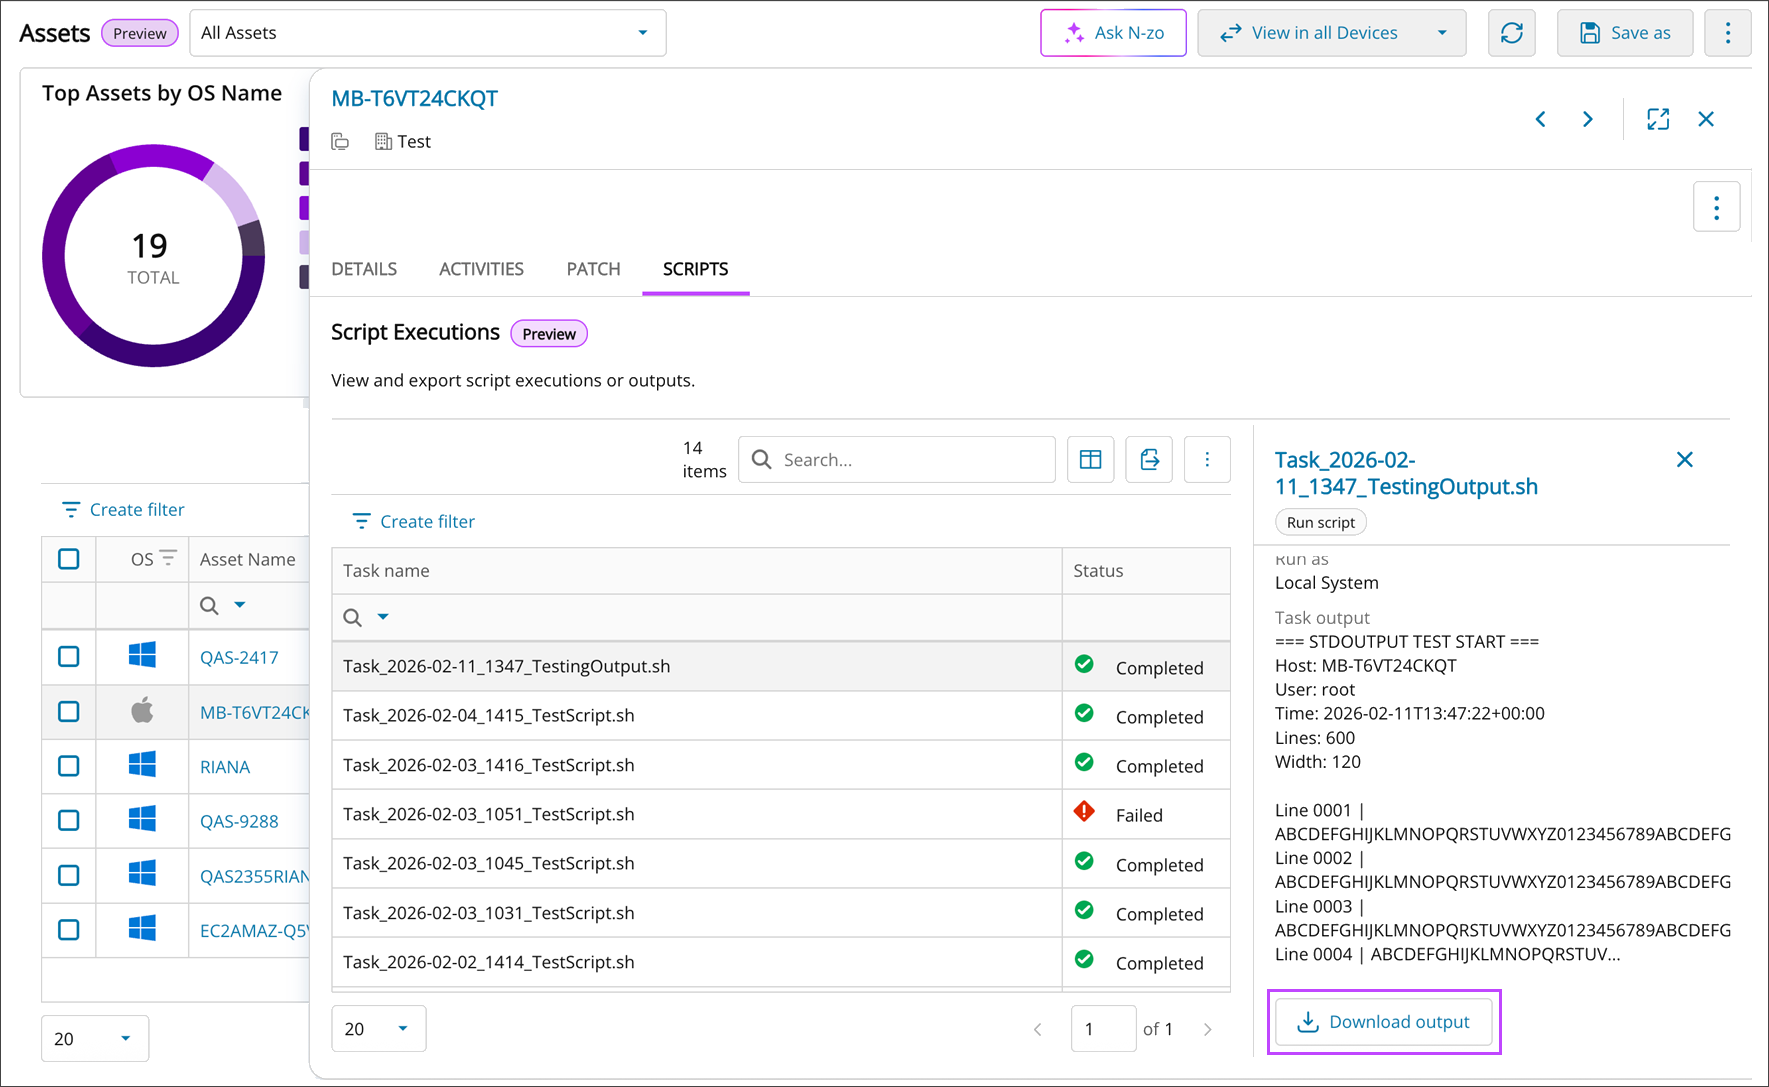Check the box for QAS-2417 row
This screenshot has height=1087, width=1769.
[69, 657]
